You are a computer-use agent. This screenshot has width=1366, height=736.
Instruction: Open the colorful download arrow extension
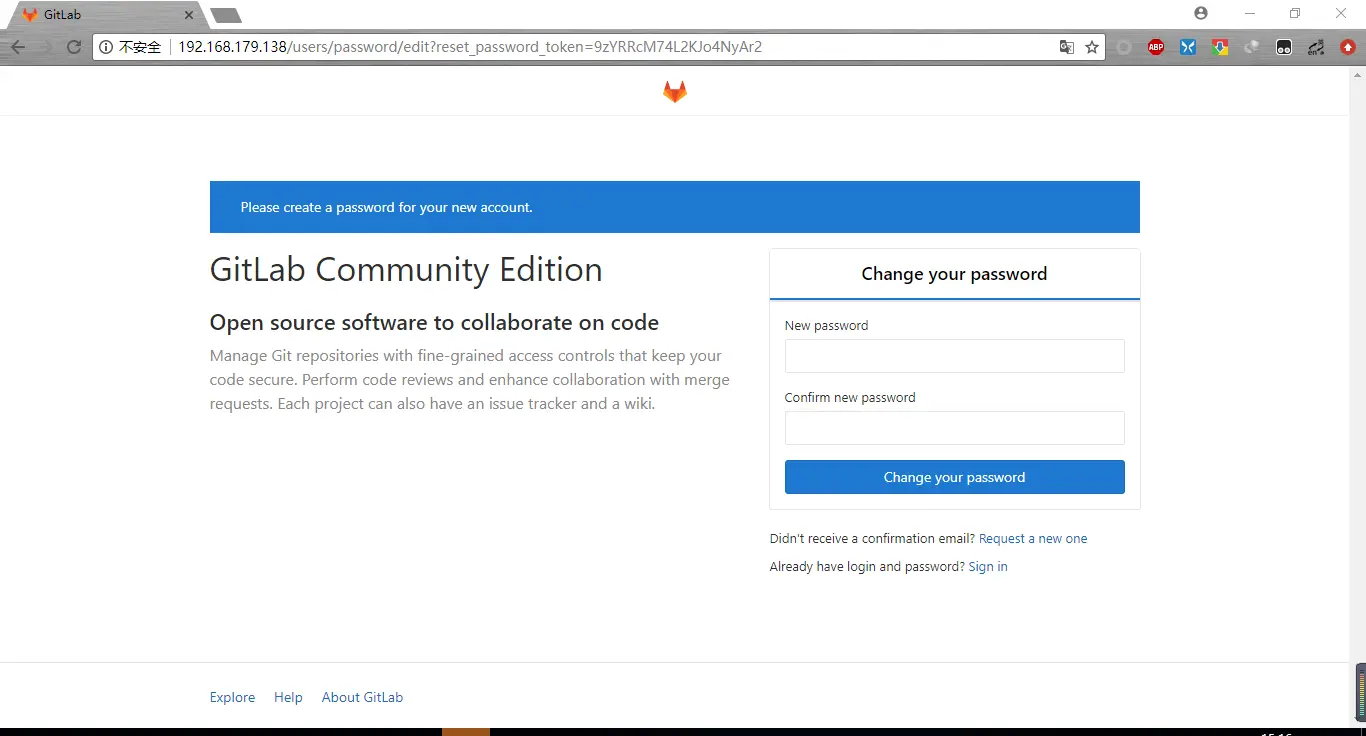tap(1220, 47)
